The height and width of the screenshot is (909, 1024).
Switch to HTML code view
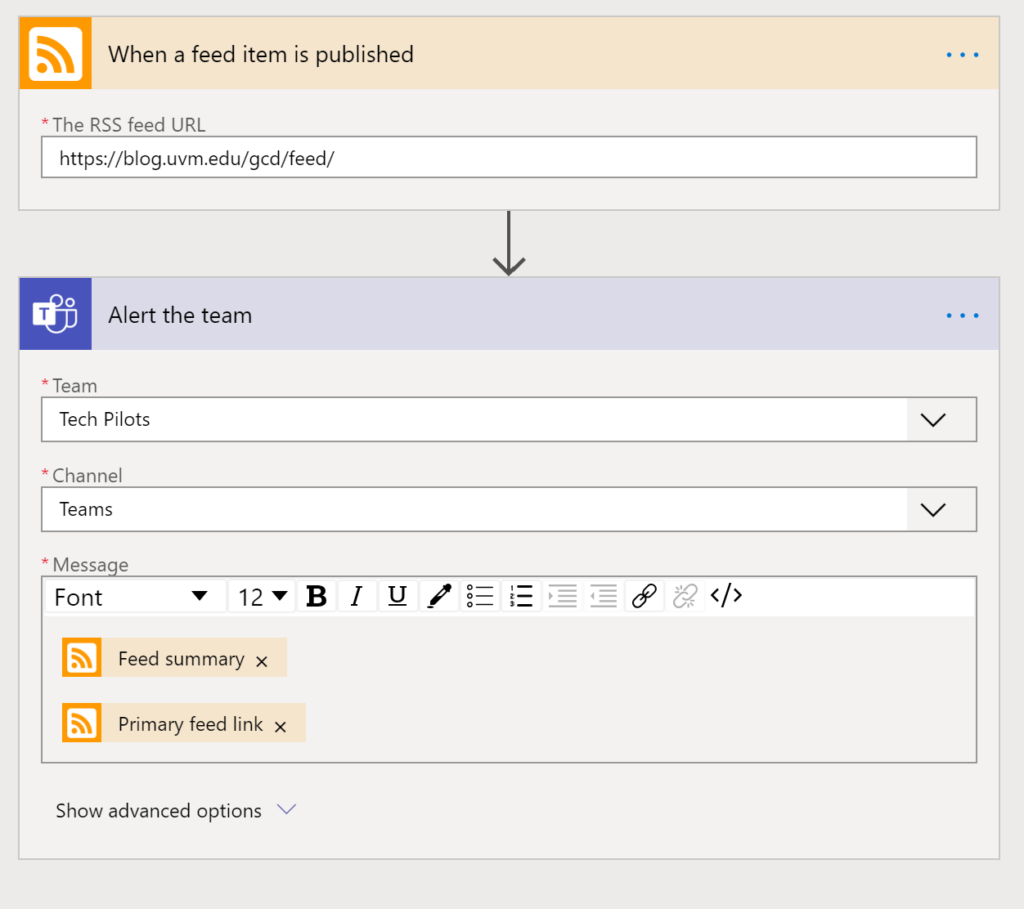click(x=726, y=597)
